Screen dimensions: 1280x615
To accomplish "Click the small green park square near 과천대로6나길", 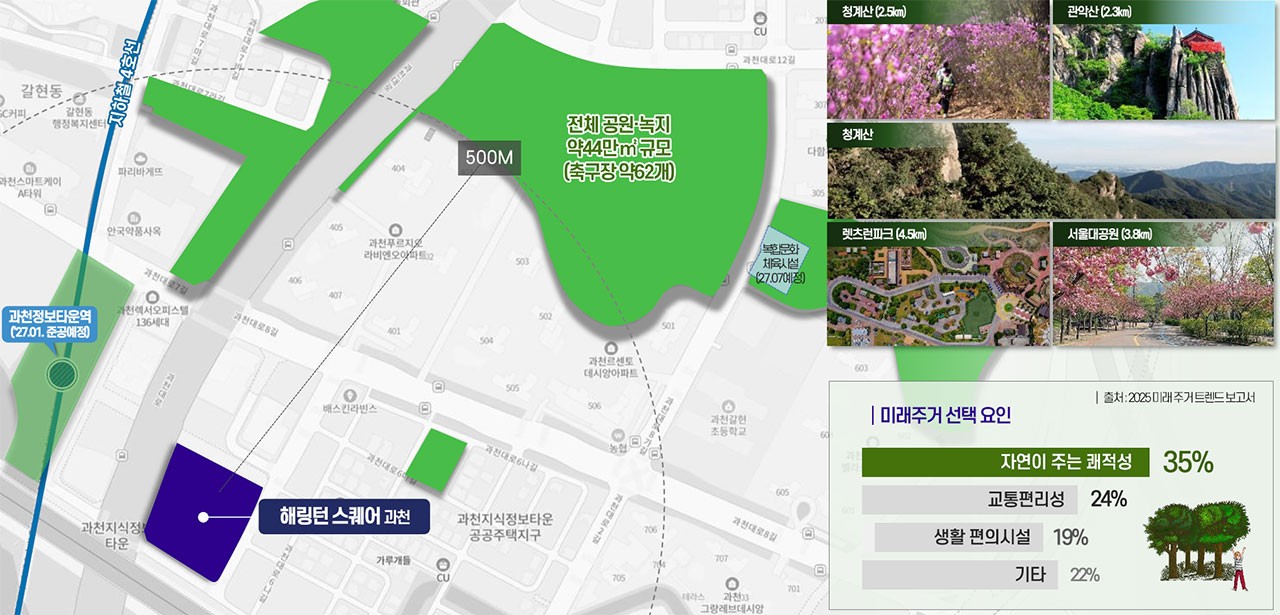I will click(x=436, y=460).
